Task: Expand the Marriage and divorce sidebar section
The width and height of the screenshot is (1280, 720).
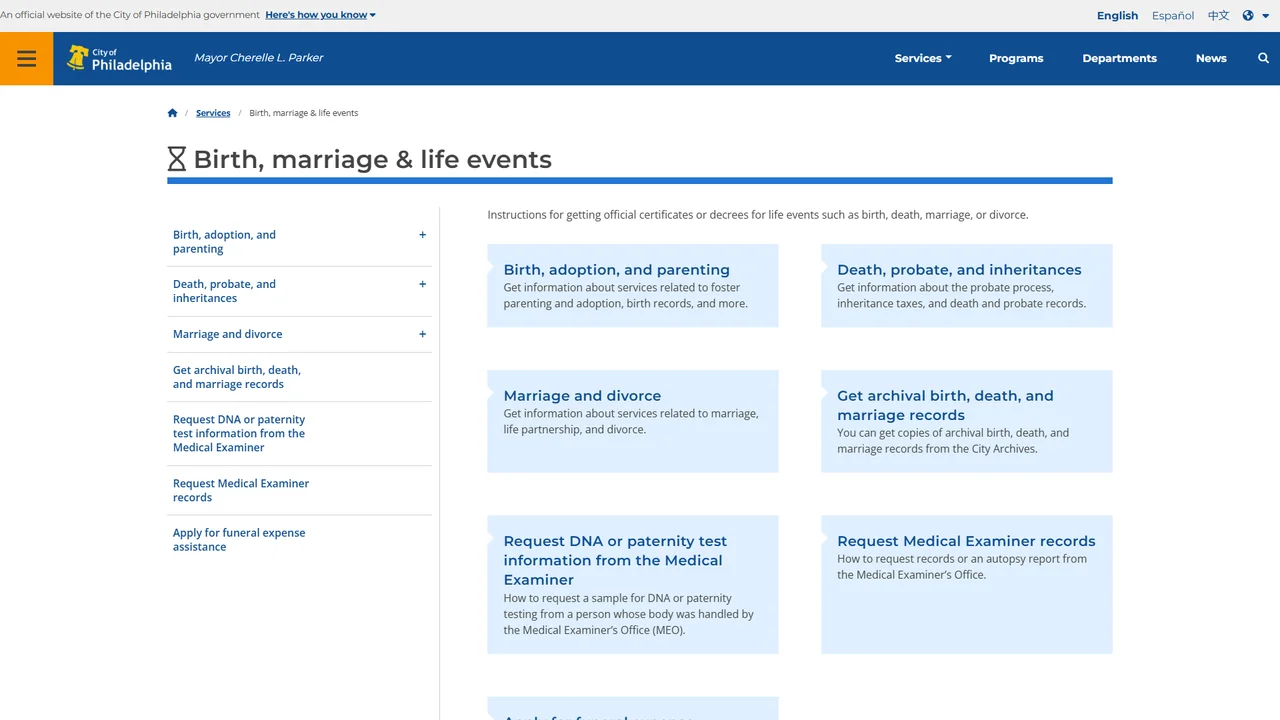Action: tap(422, 334)
